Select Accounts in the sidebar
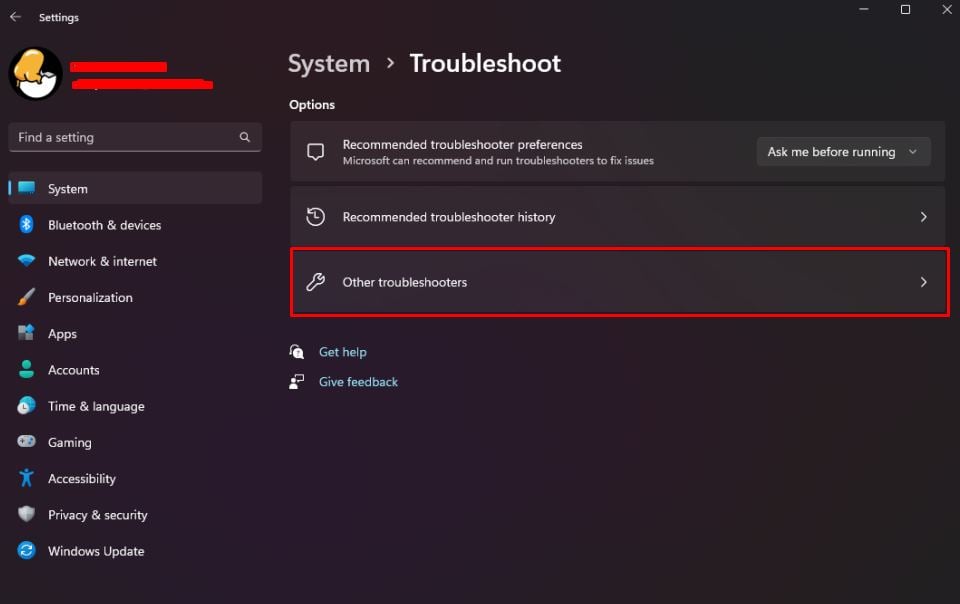 coord(74,370)
